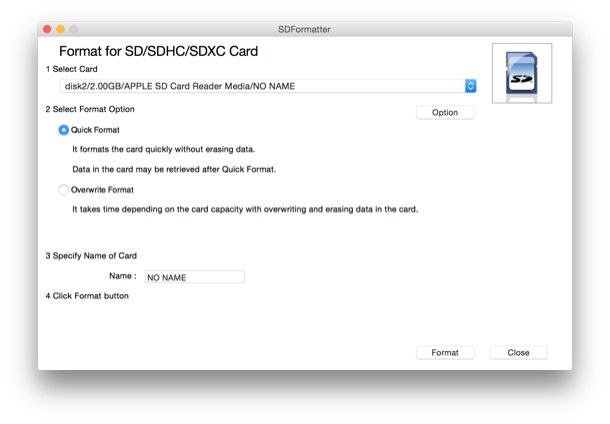Viewport: 610px width, 424px height.
Task: Minimize the window with the yellow button
Action: point(60,29)
